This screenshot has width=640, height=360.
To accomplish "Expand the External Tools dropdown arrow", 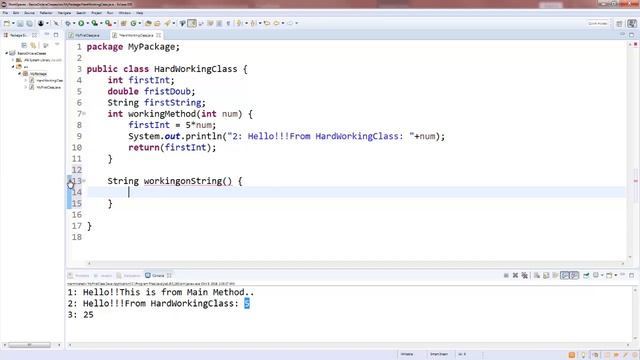I will coord(114,24).
